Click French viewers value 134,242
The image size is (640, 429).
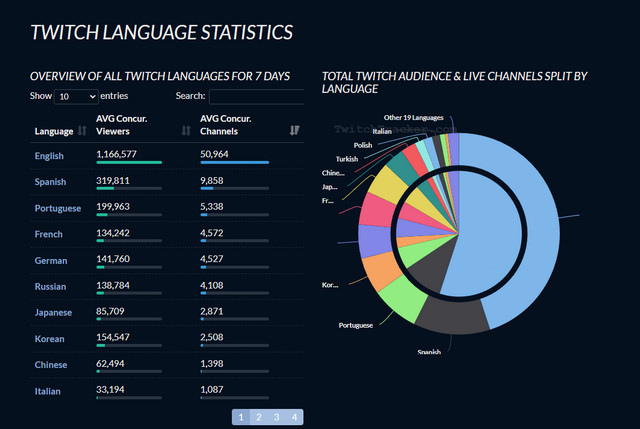[x=113, y=233]
